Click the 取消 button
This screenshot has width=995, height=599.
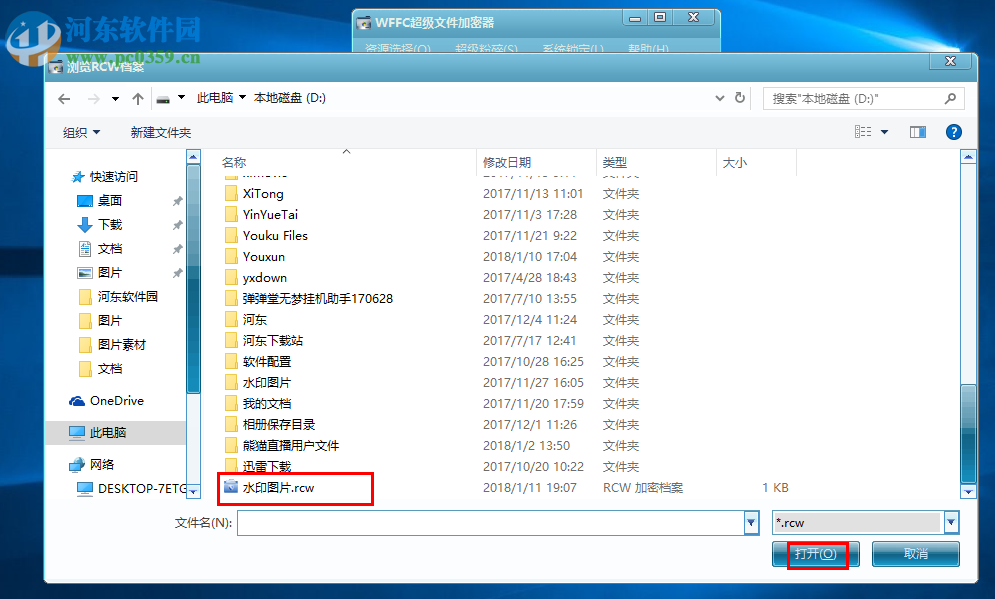pyautogui.click(x=916, y=554)
